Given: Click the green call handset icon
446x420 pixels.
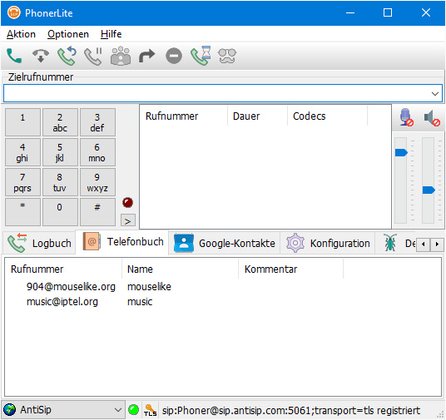Looking at the screenshot, I should [x=14, y=56].
